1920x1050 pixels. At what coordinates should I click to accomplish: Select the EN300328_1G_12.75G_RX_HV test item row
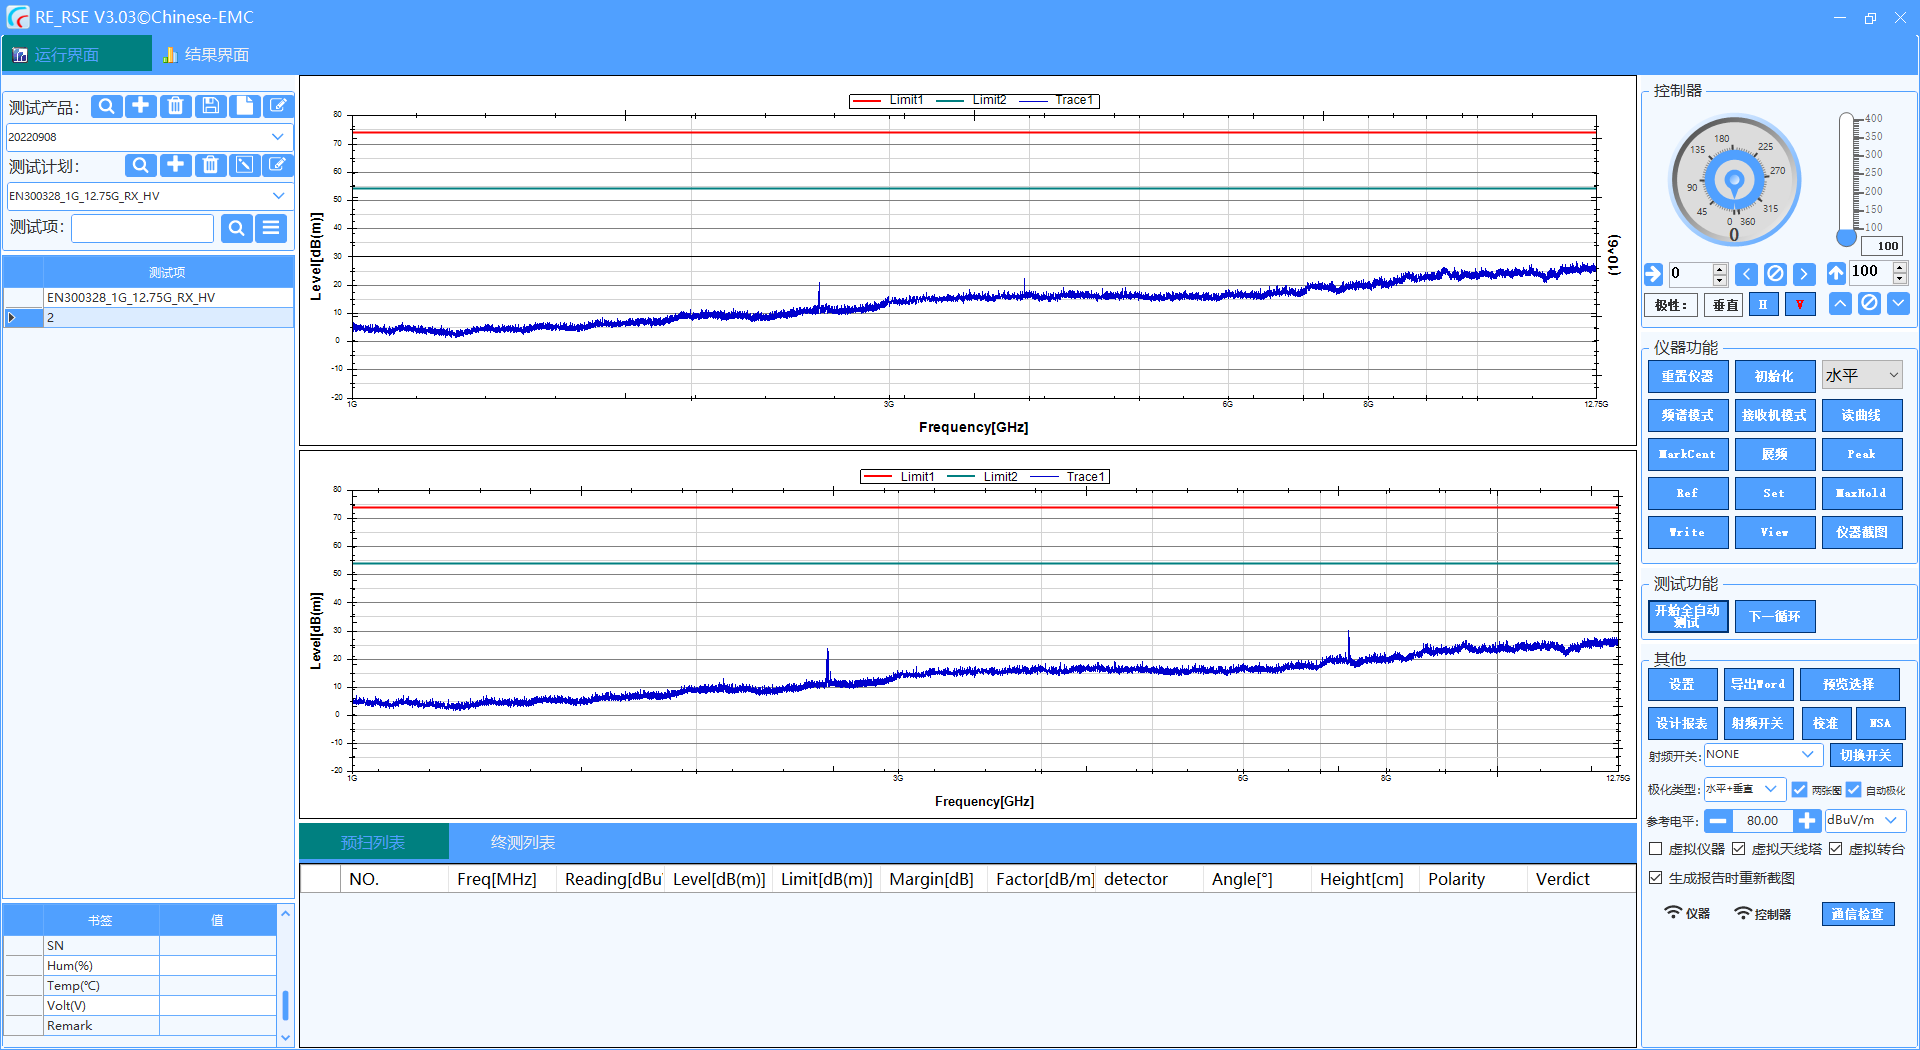click(x=149, y=297)
